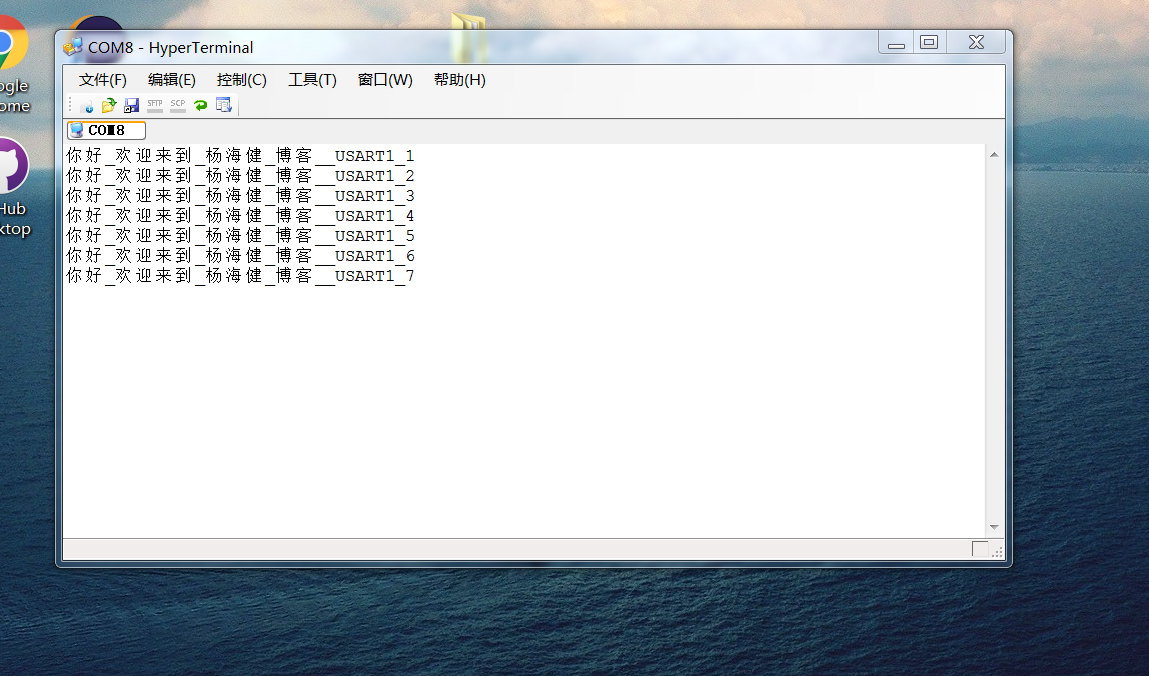Click the new session toolbar icon

(87, 105)
